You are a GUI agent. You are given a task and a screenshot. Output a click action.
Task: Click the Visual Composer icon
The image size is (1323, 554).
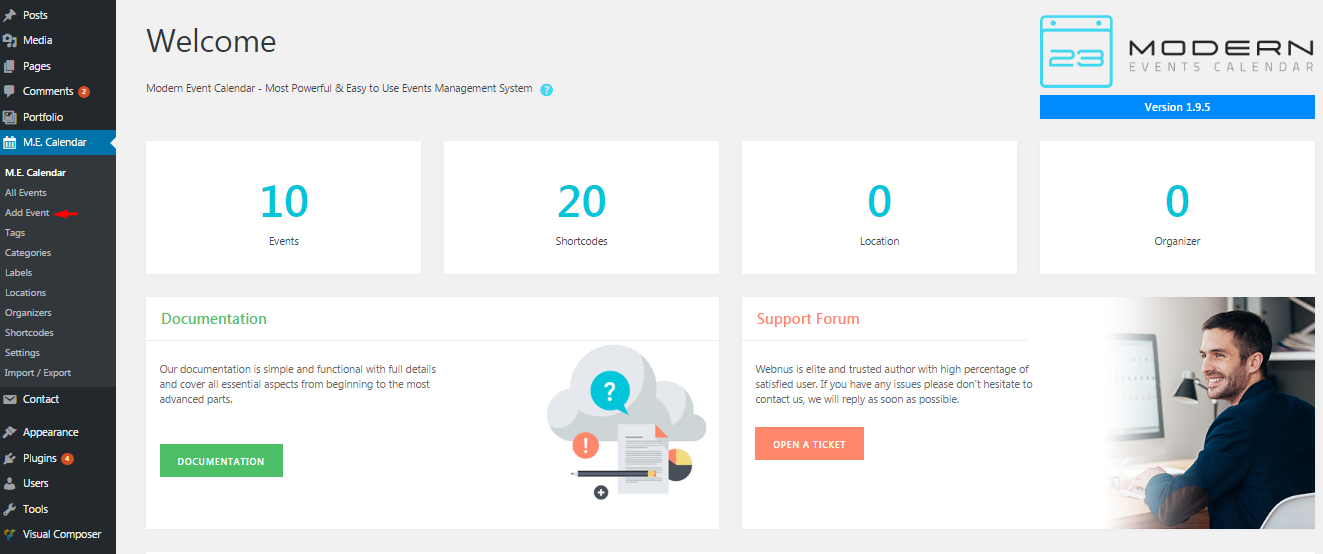(10, 534)
